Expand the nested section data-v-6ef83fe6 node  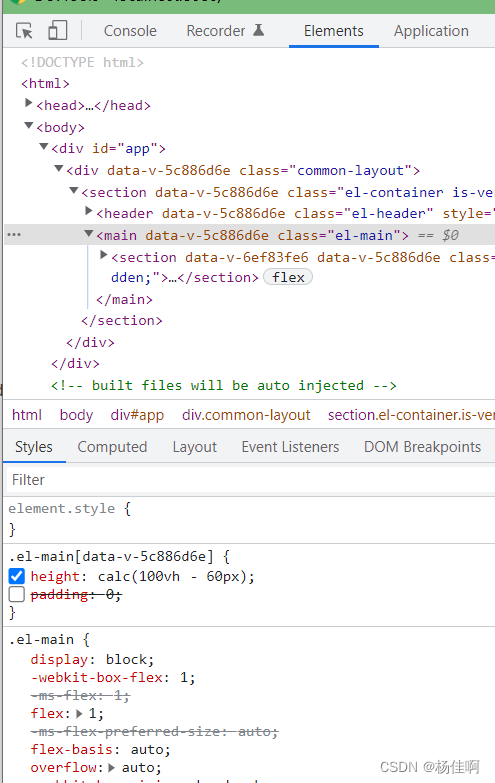point(103,255)
